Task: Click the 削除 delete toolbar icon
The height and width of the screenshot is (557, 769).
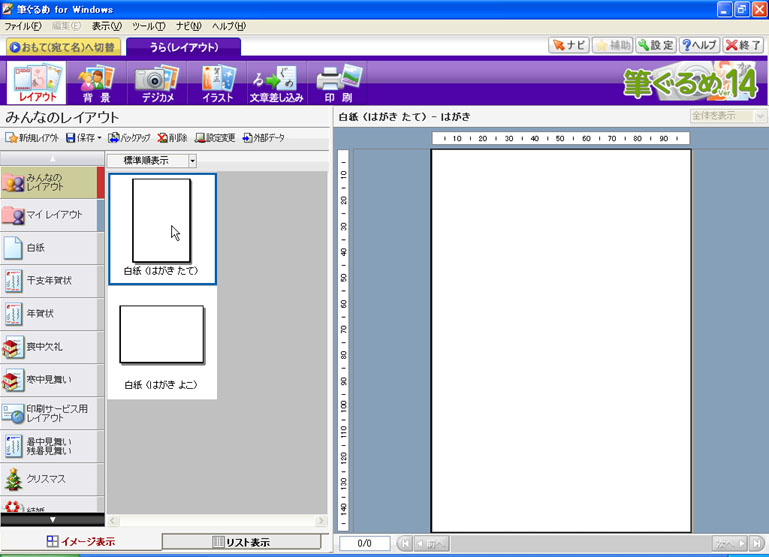Action: [171, 138]
